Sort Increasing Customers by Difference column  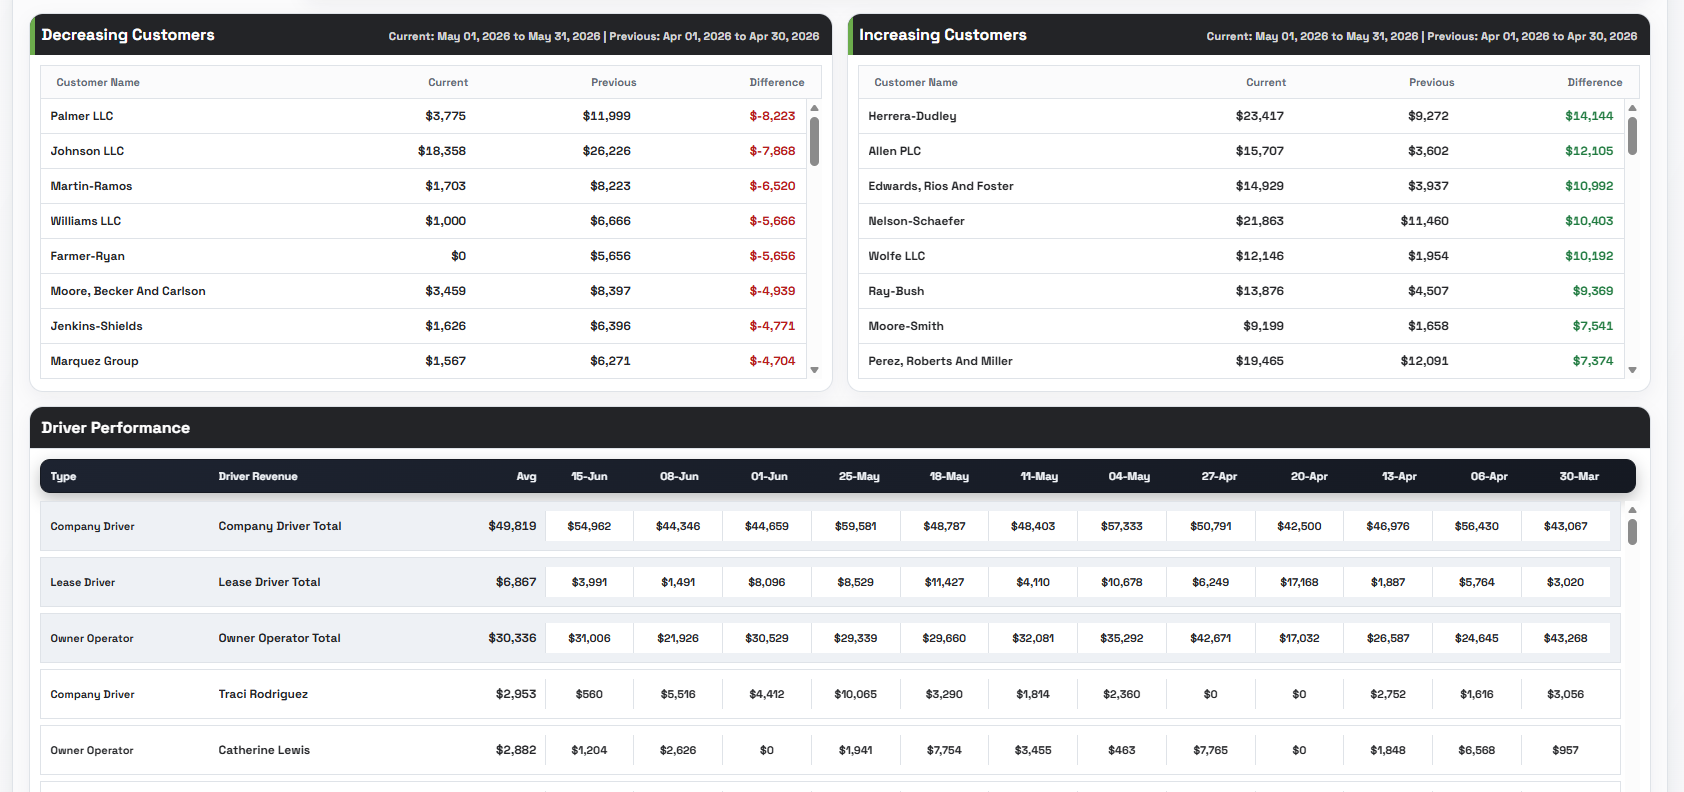1595,83
